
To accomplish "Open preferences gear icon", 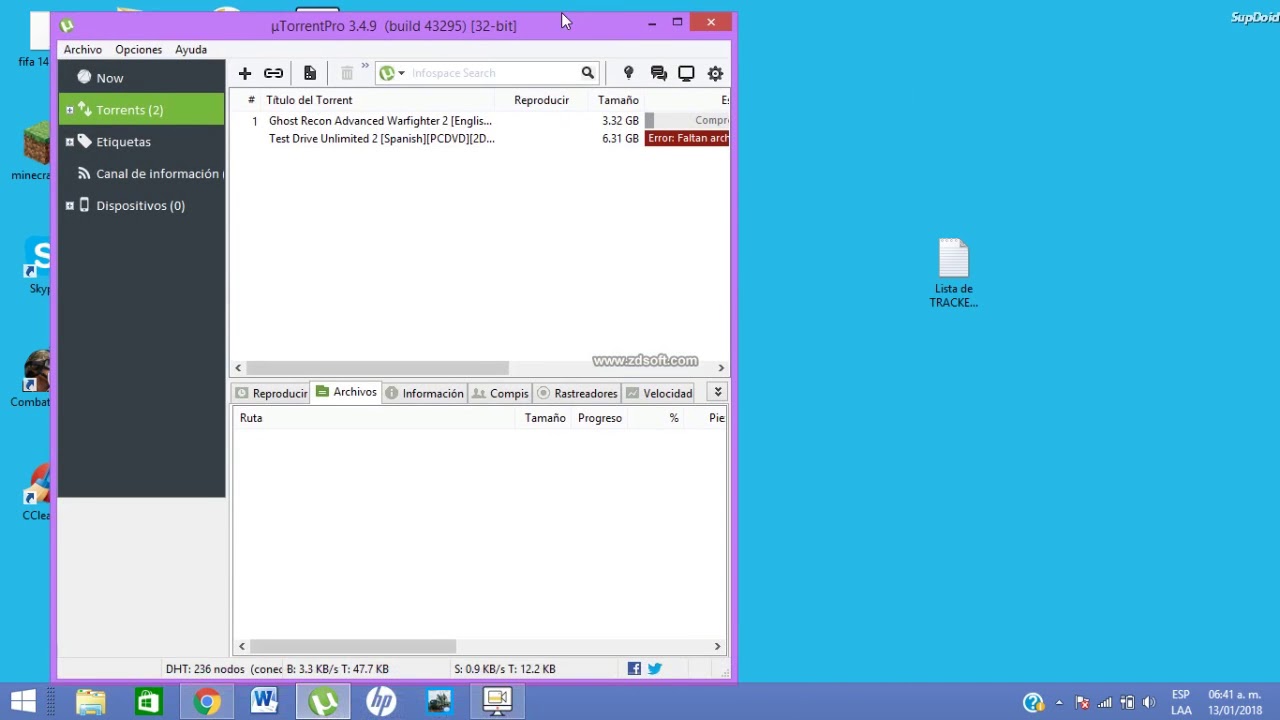I will [715, 73].
